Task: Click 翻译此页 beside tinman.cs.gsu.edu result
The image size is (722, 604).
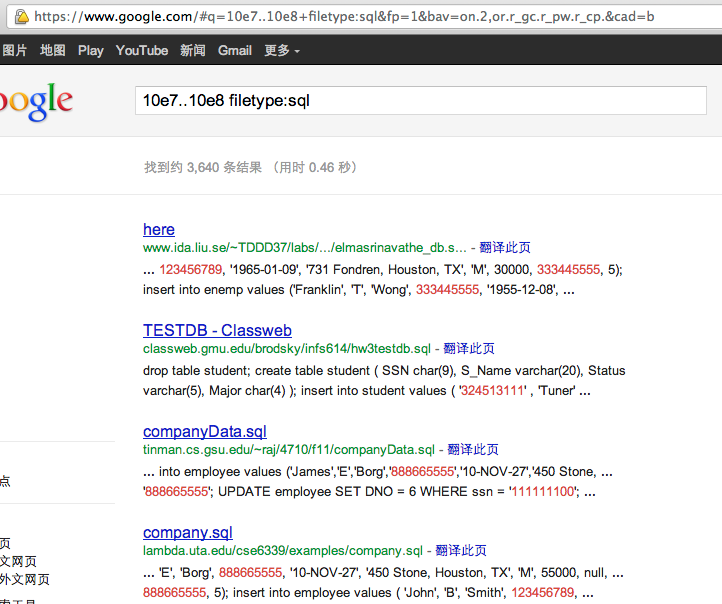Action: (x=472, y=450)
